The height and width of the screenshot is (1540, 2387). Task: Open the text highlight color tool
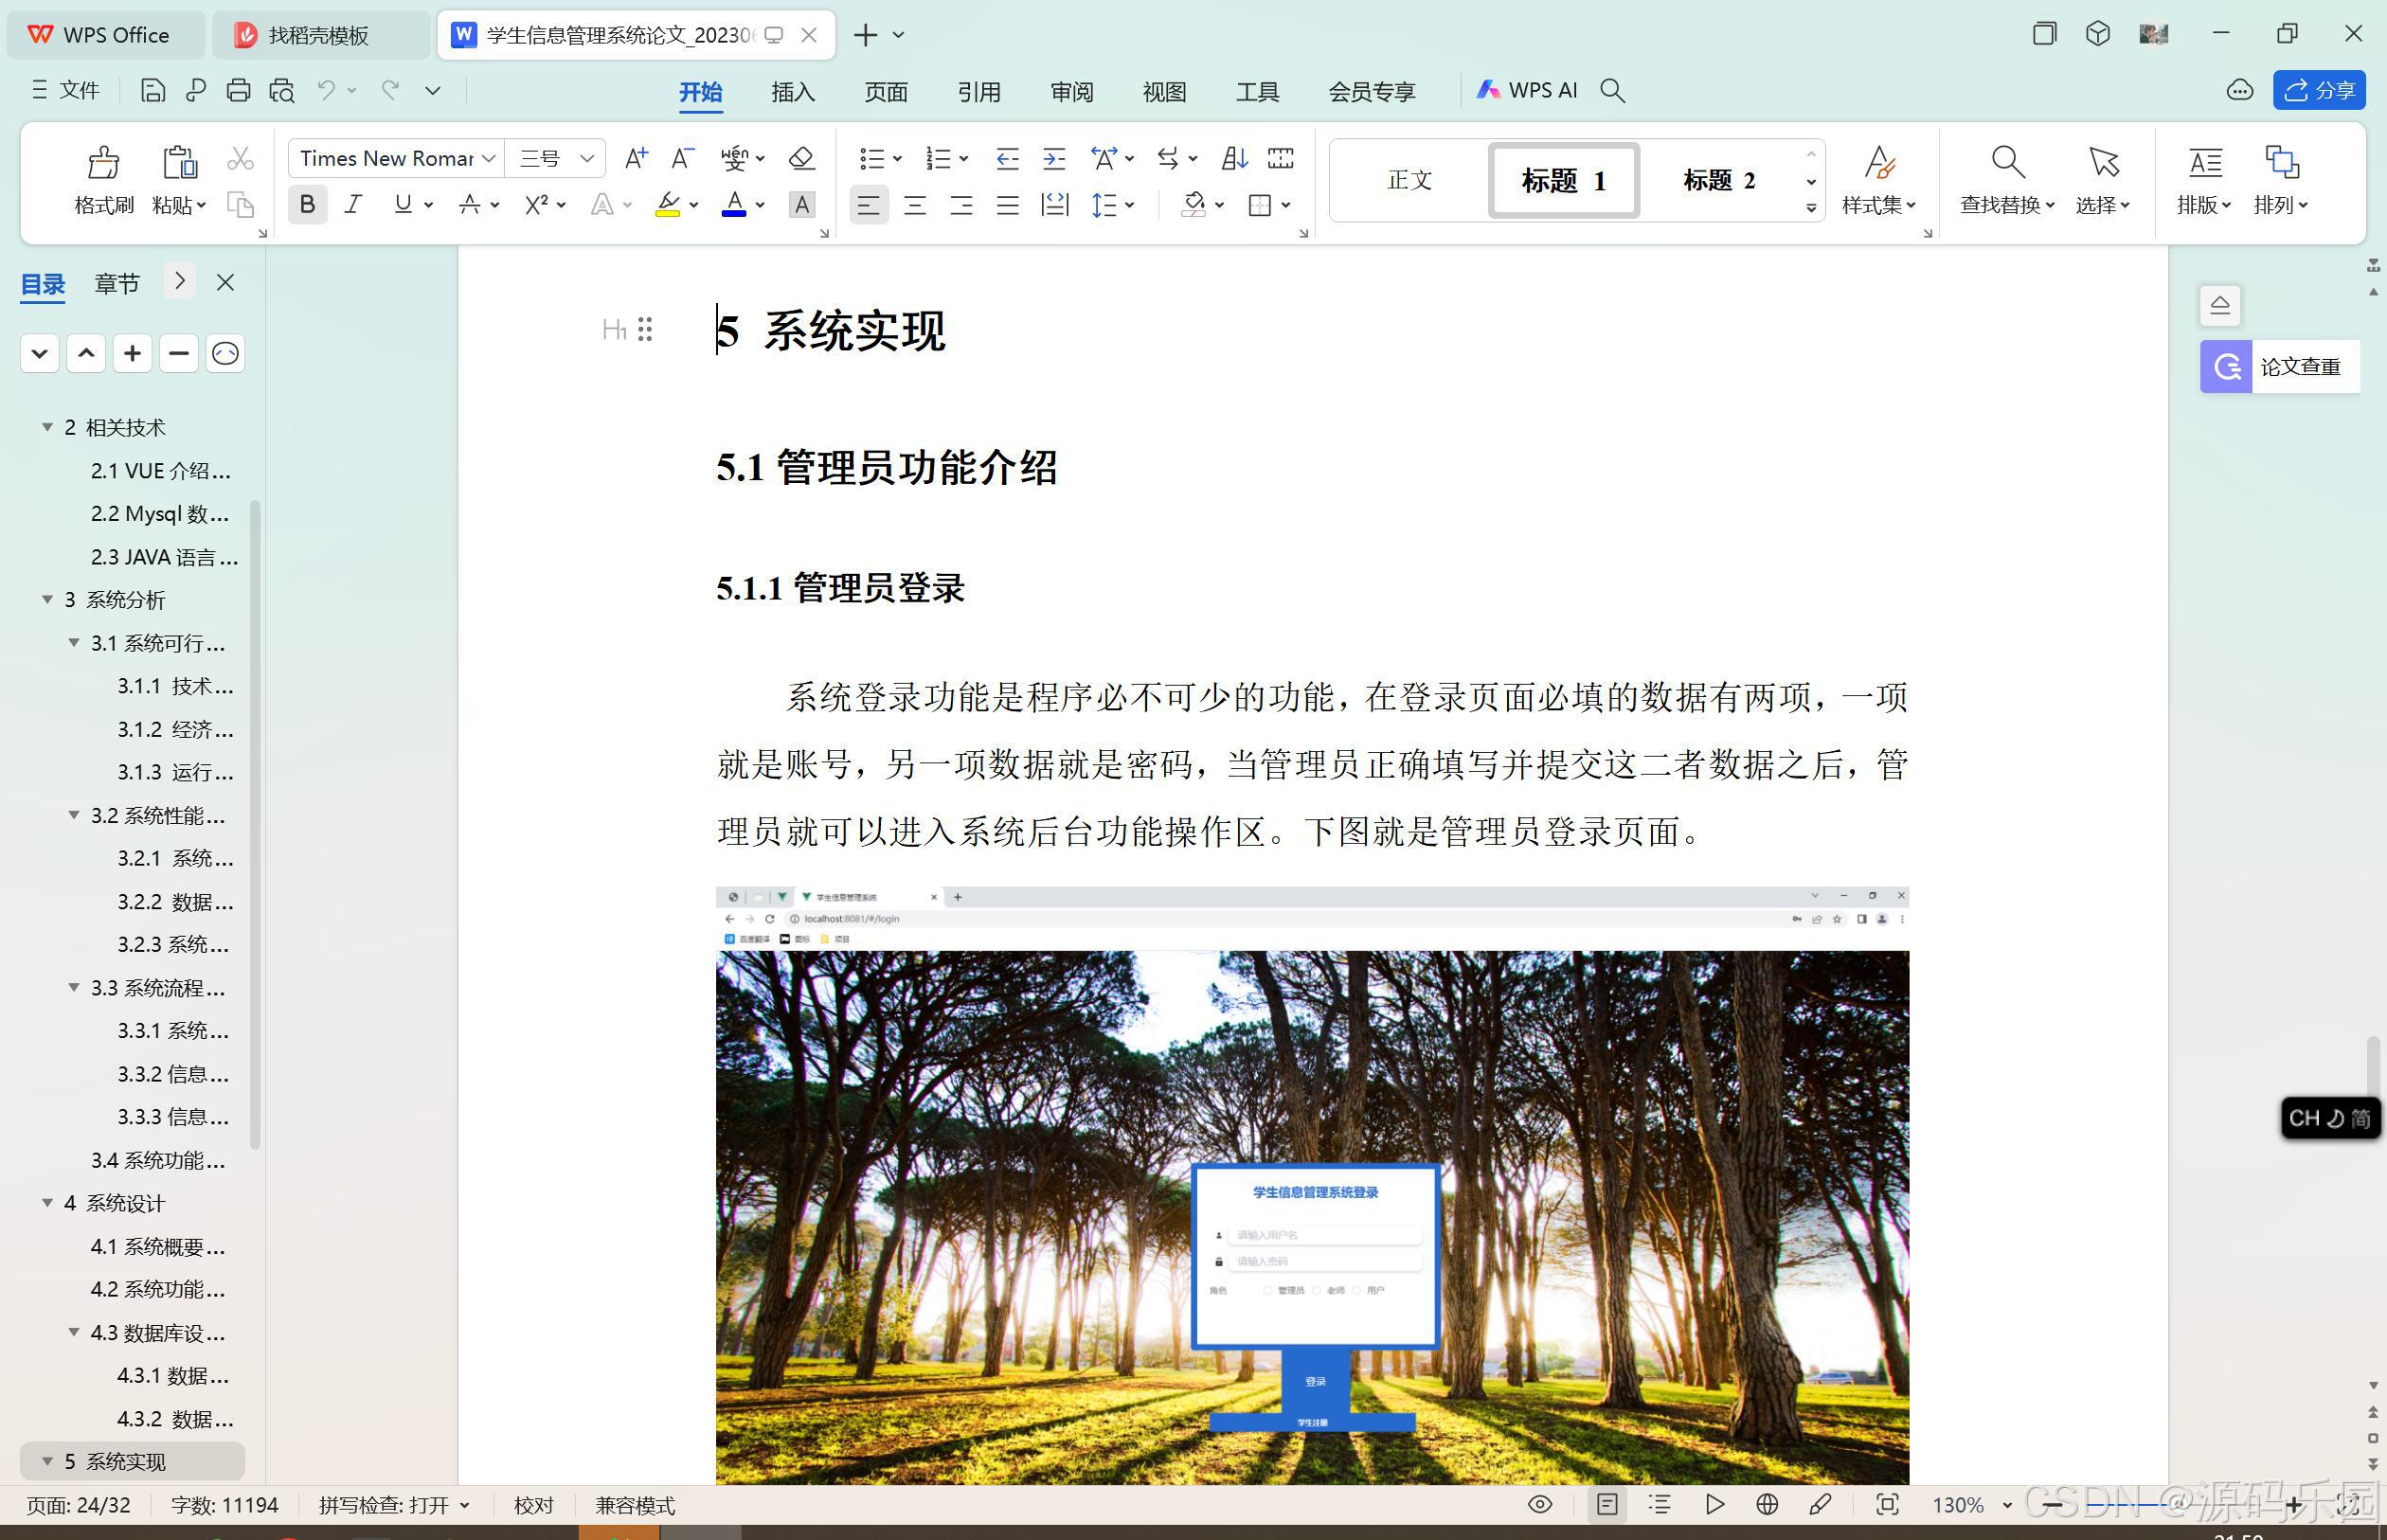pos(669,205)
